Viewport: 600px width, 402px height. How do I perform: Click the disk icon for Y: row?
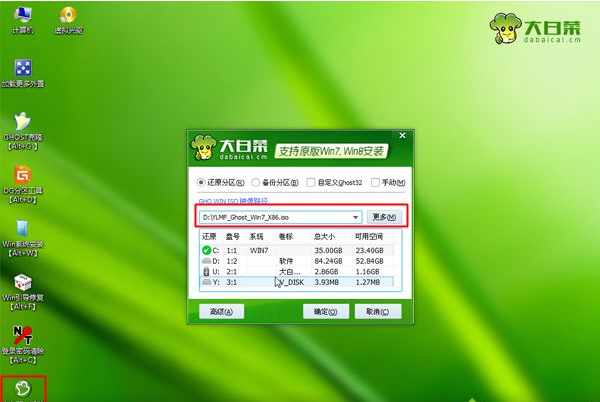tap(206, 282)
